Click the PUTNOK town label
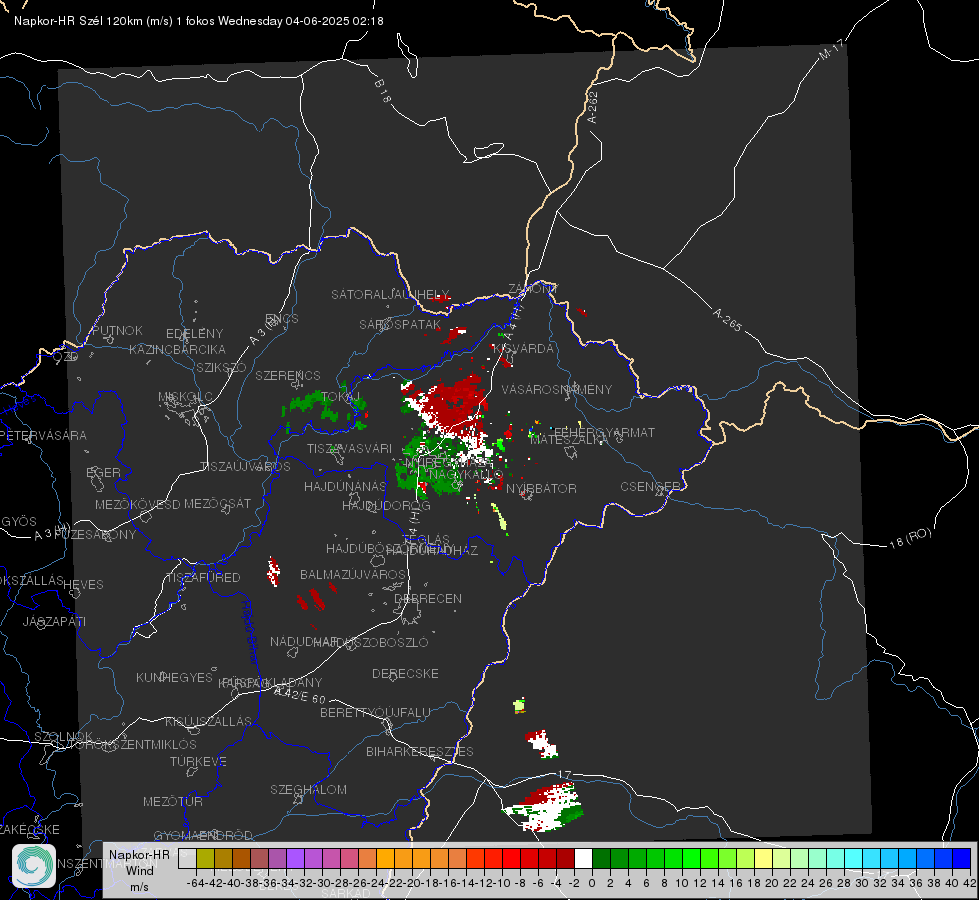The height and width of the screenshot is (900, 979). (x=117, y=330)
